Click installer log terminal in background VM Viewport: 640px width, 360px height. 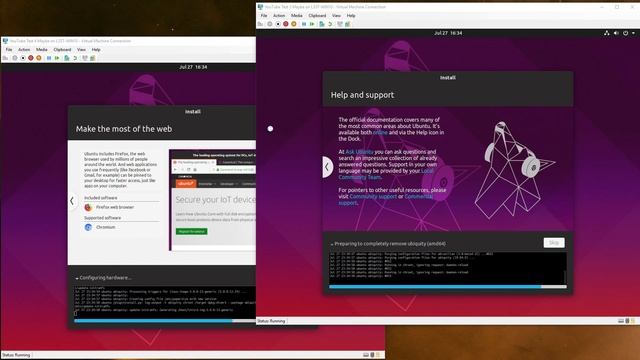pos(165,302)
